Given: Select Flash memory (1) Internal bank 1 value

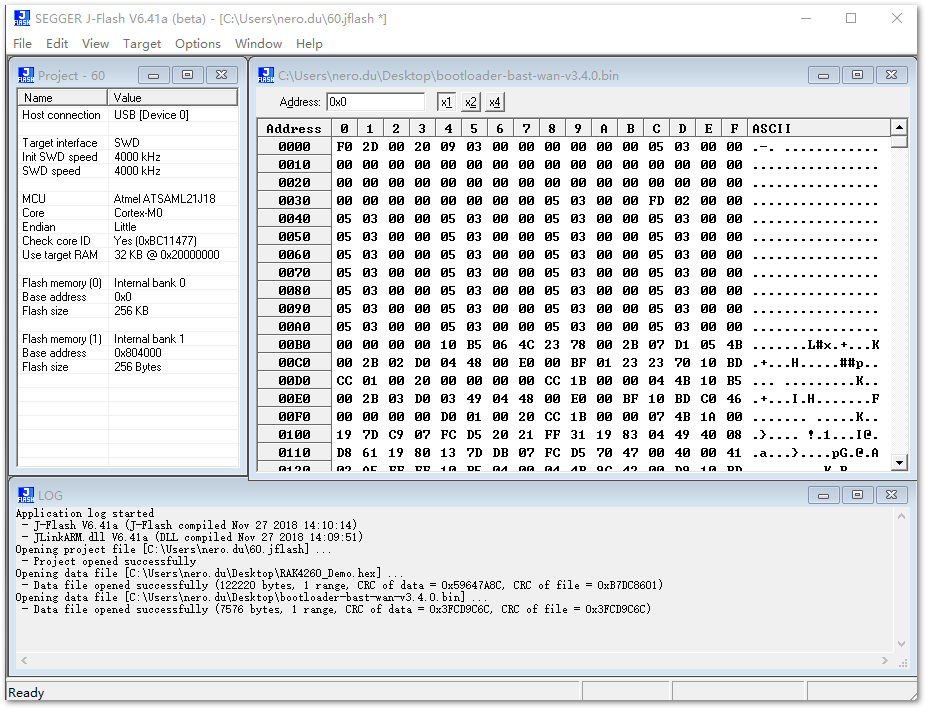Looking at the screenshot, I should (149, 339).
